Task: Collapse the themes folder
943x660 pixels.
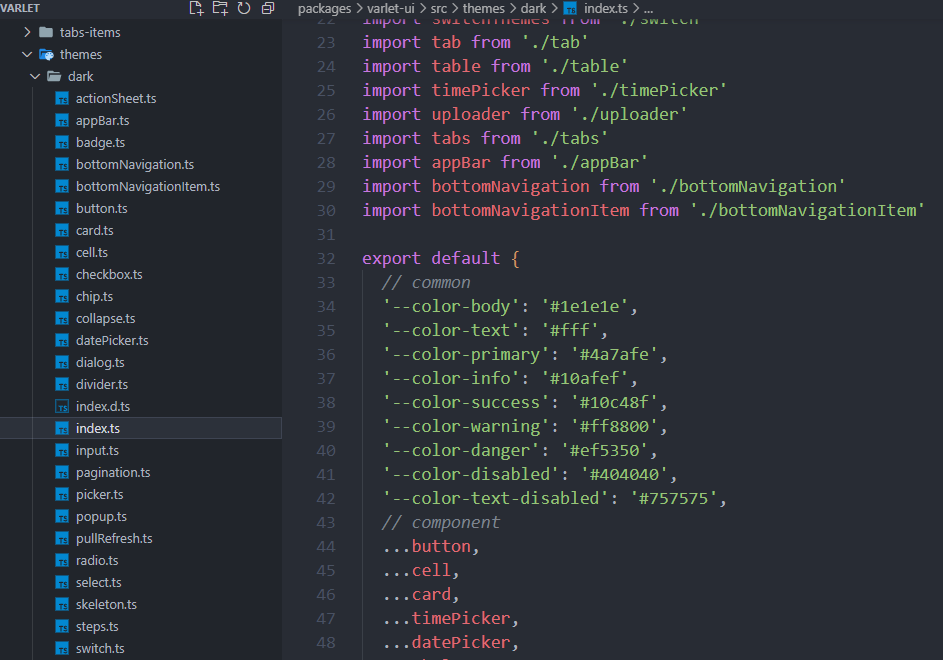Action: pos(27,54)
